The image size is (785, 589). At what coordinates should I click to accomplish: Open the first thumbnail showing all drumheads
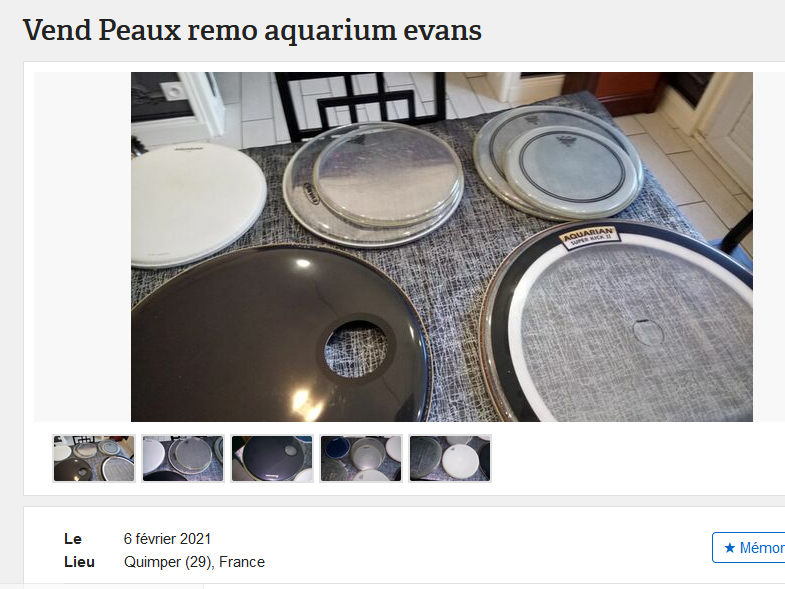pos(94,458)
